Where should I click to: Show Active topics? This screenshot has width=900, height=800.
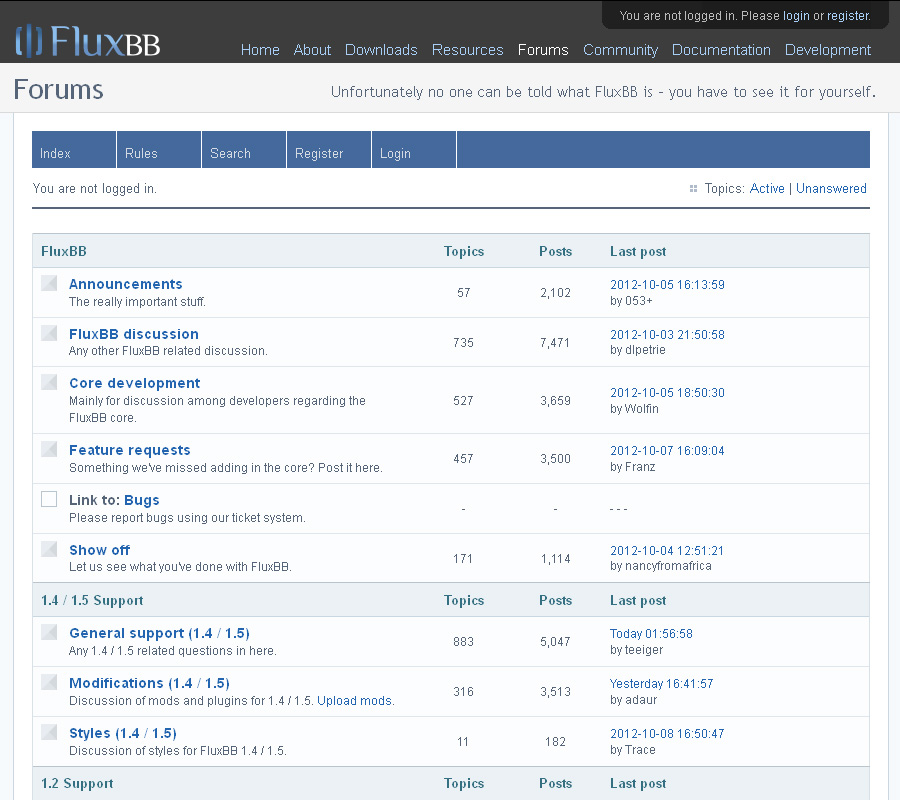point(767,188)
